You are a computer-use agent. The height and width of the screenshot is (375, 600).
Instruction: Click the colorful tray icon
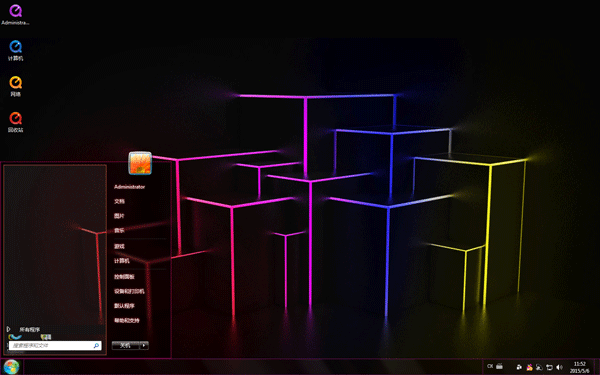tap(530, 367)
